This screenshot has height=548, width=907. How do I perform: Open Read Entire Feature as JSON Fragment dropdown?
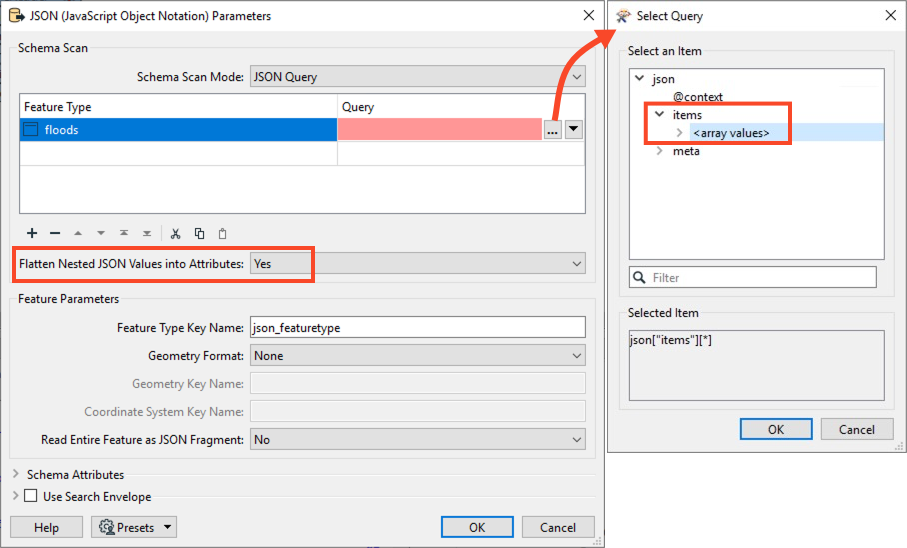[418, 439]
